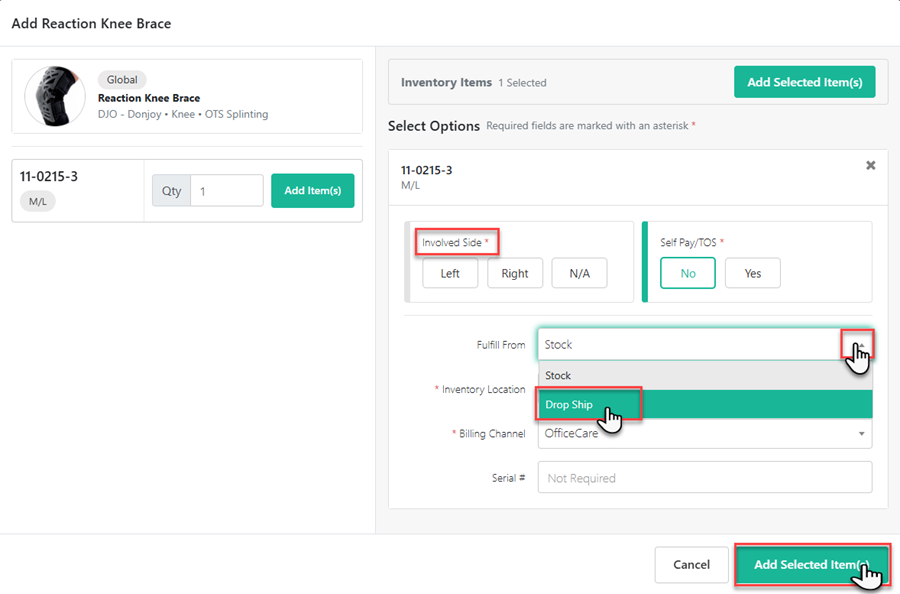This screenshot has height=594, width=900.
Task: Click the Fulfill From combo box field
Action: click(x=690, y=344)
